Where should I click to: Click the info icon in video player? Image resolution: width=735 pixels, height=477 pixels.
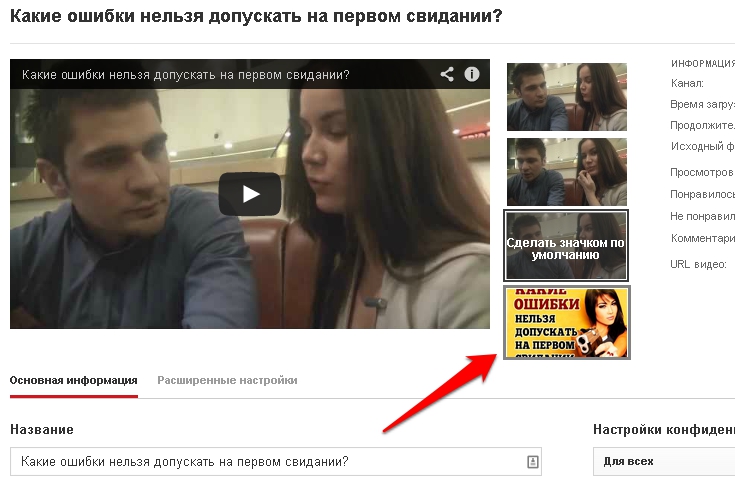click(472, 74)
